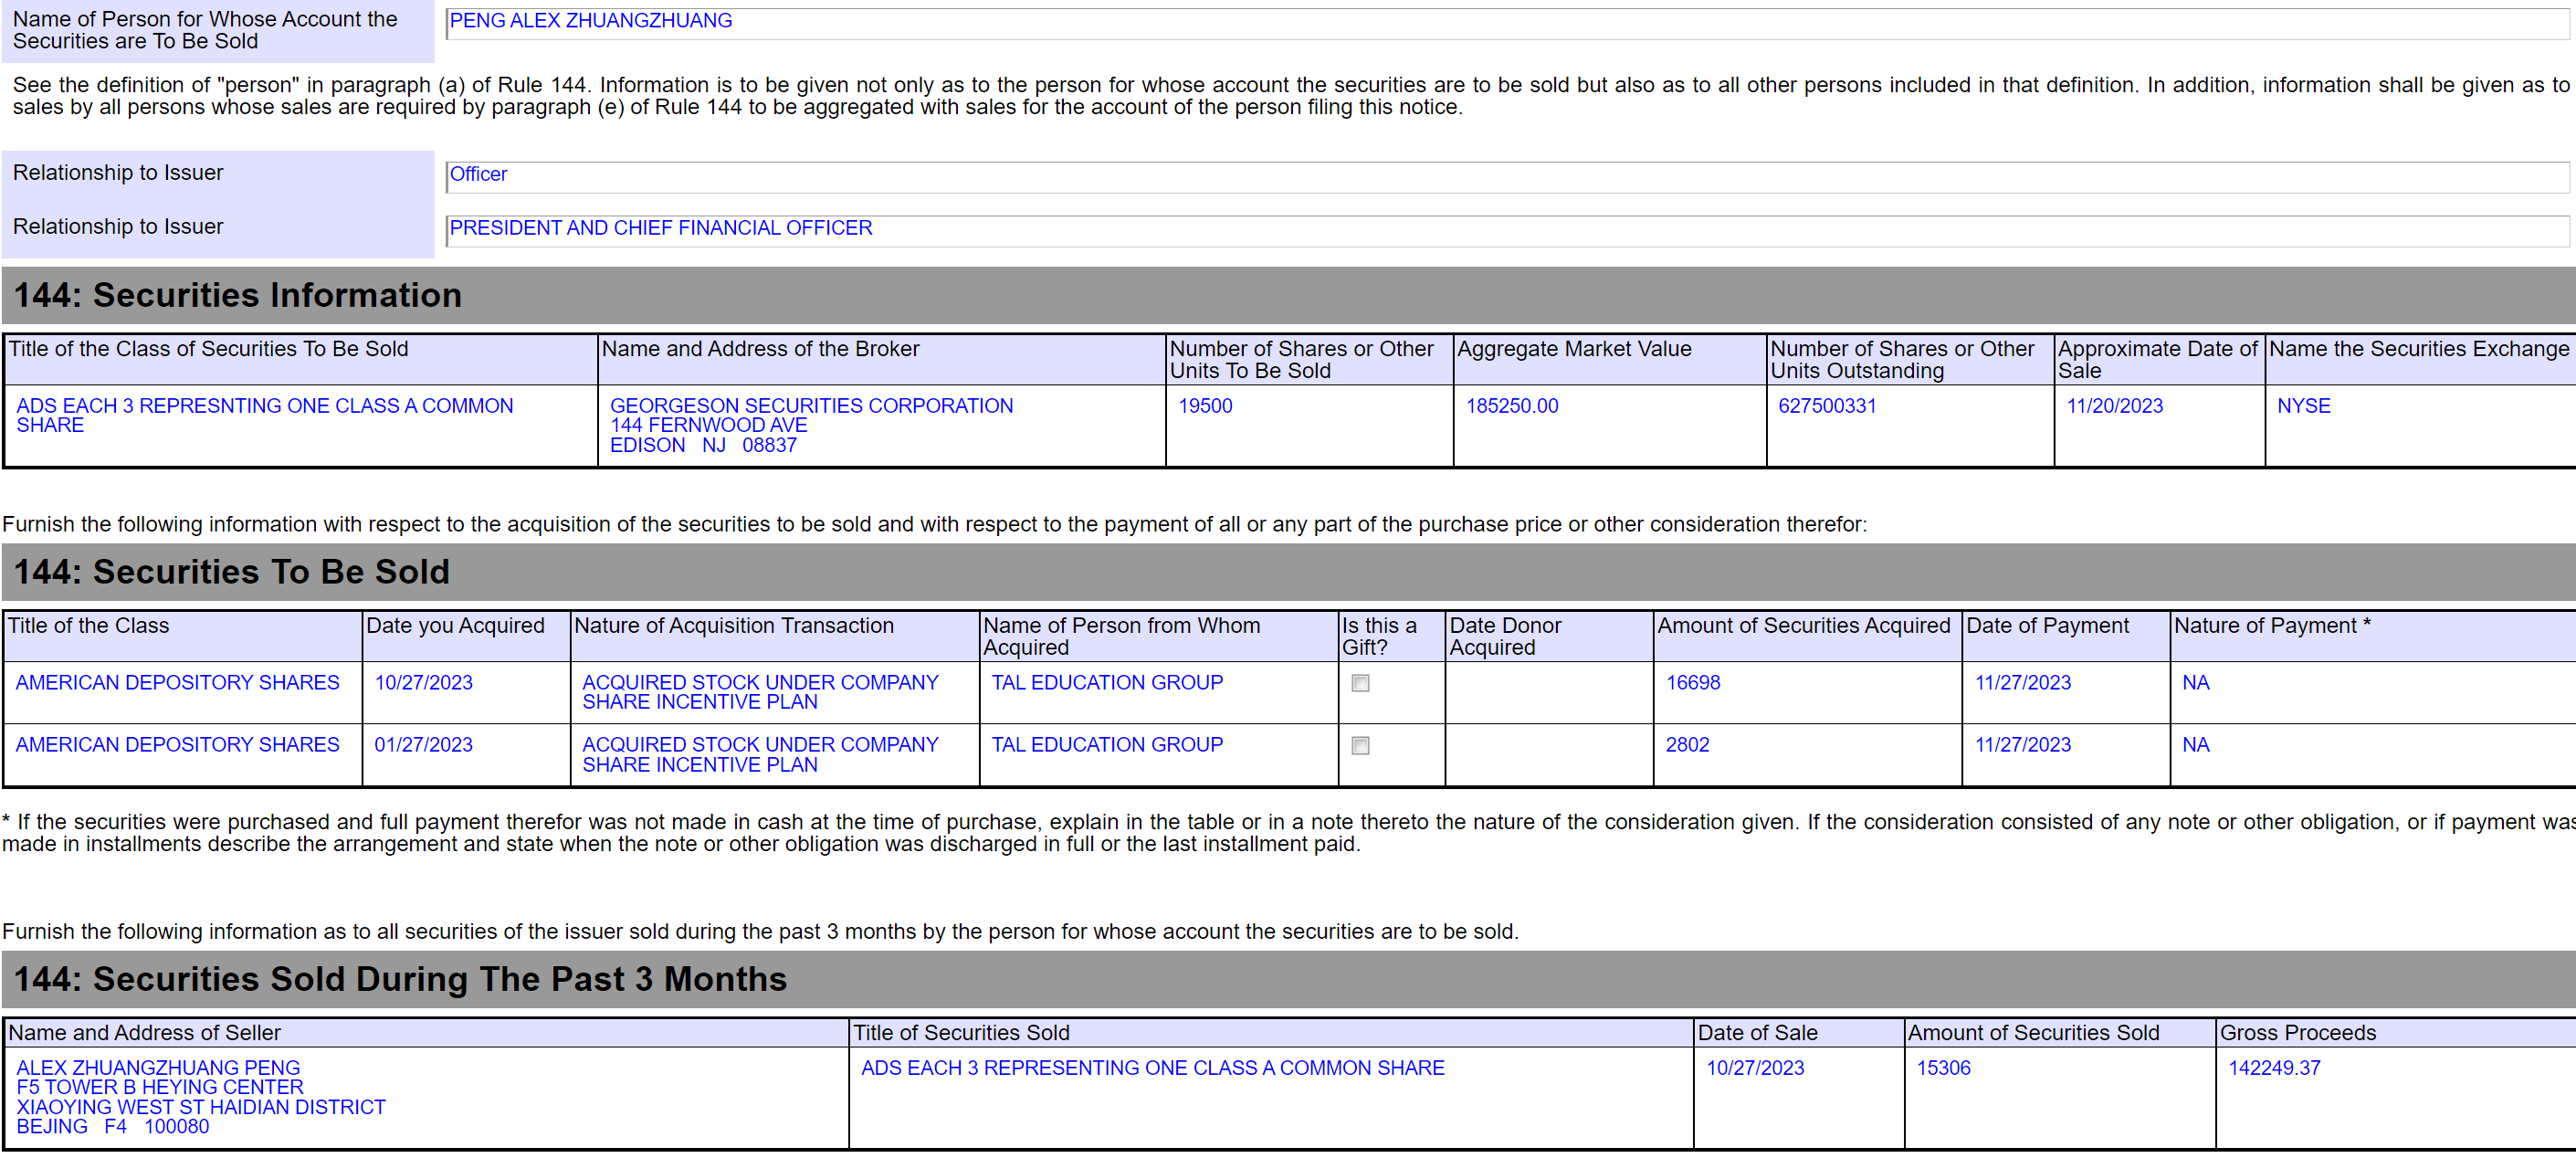The width and height of the screenshot is (2576, 1158).
Task: Click the gross proceeds value 142249.37
Action: point(2273,1068)
